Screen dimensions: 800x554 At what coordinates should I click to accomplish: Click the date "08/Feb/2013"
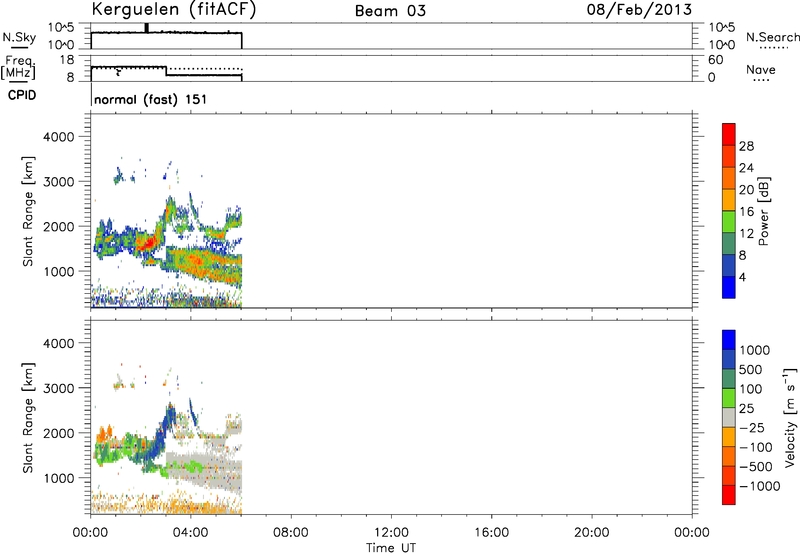[x=639, y=10]
